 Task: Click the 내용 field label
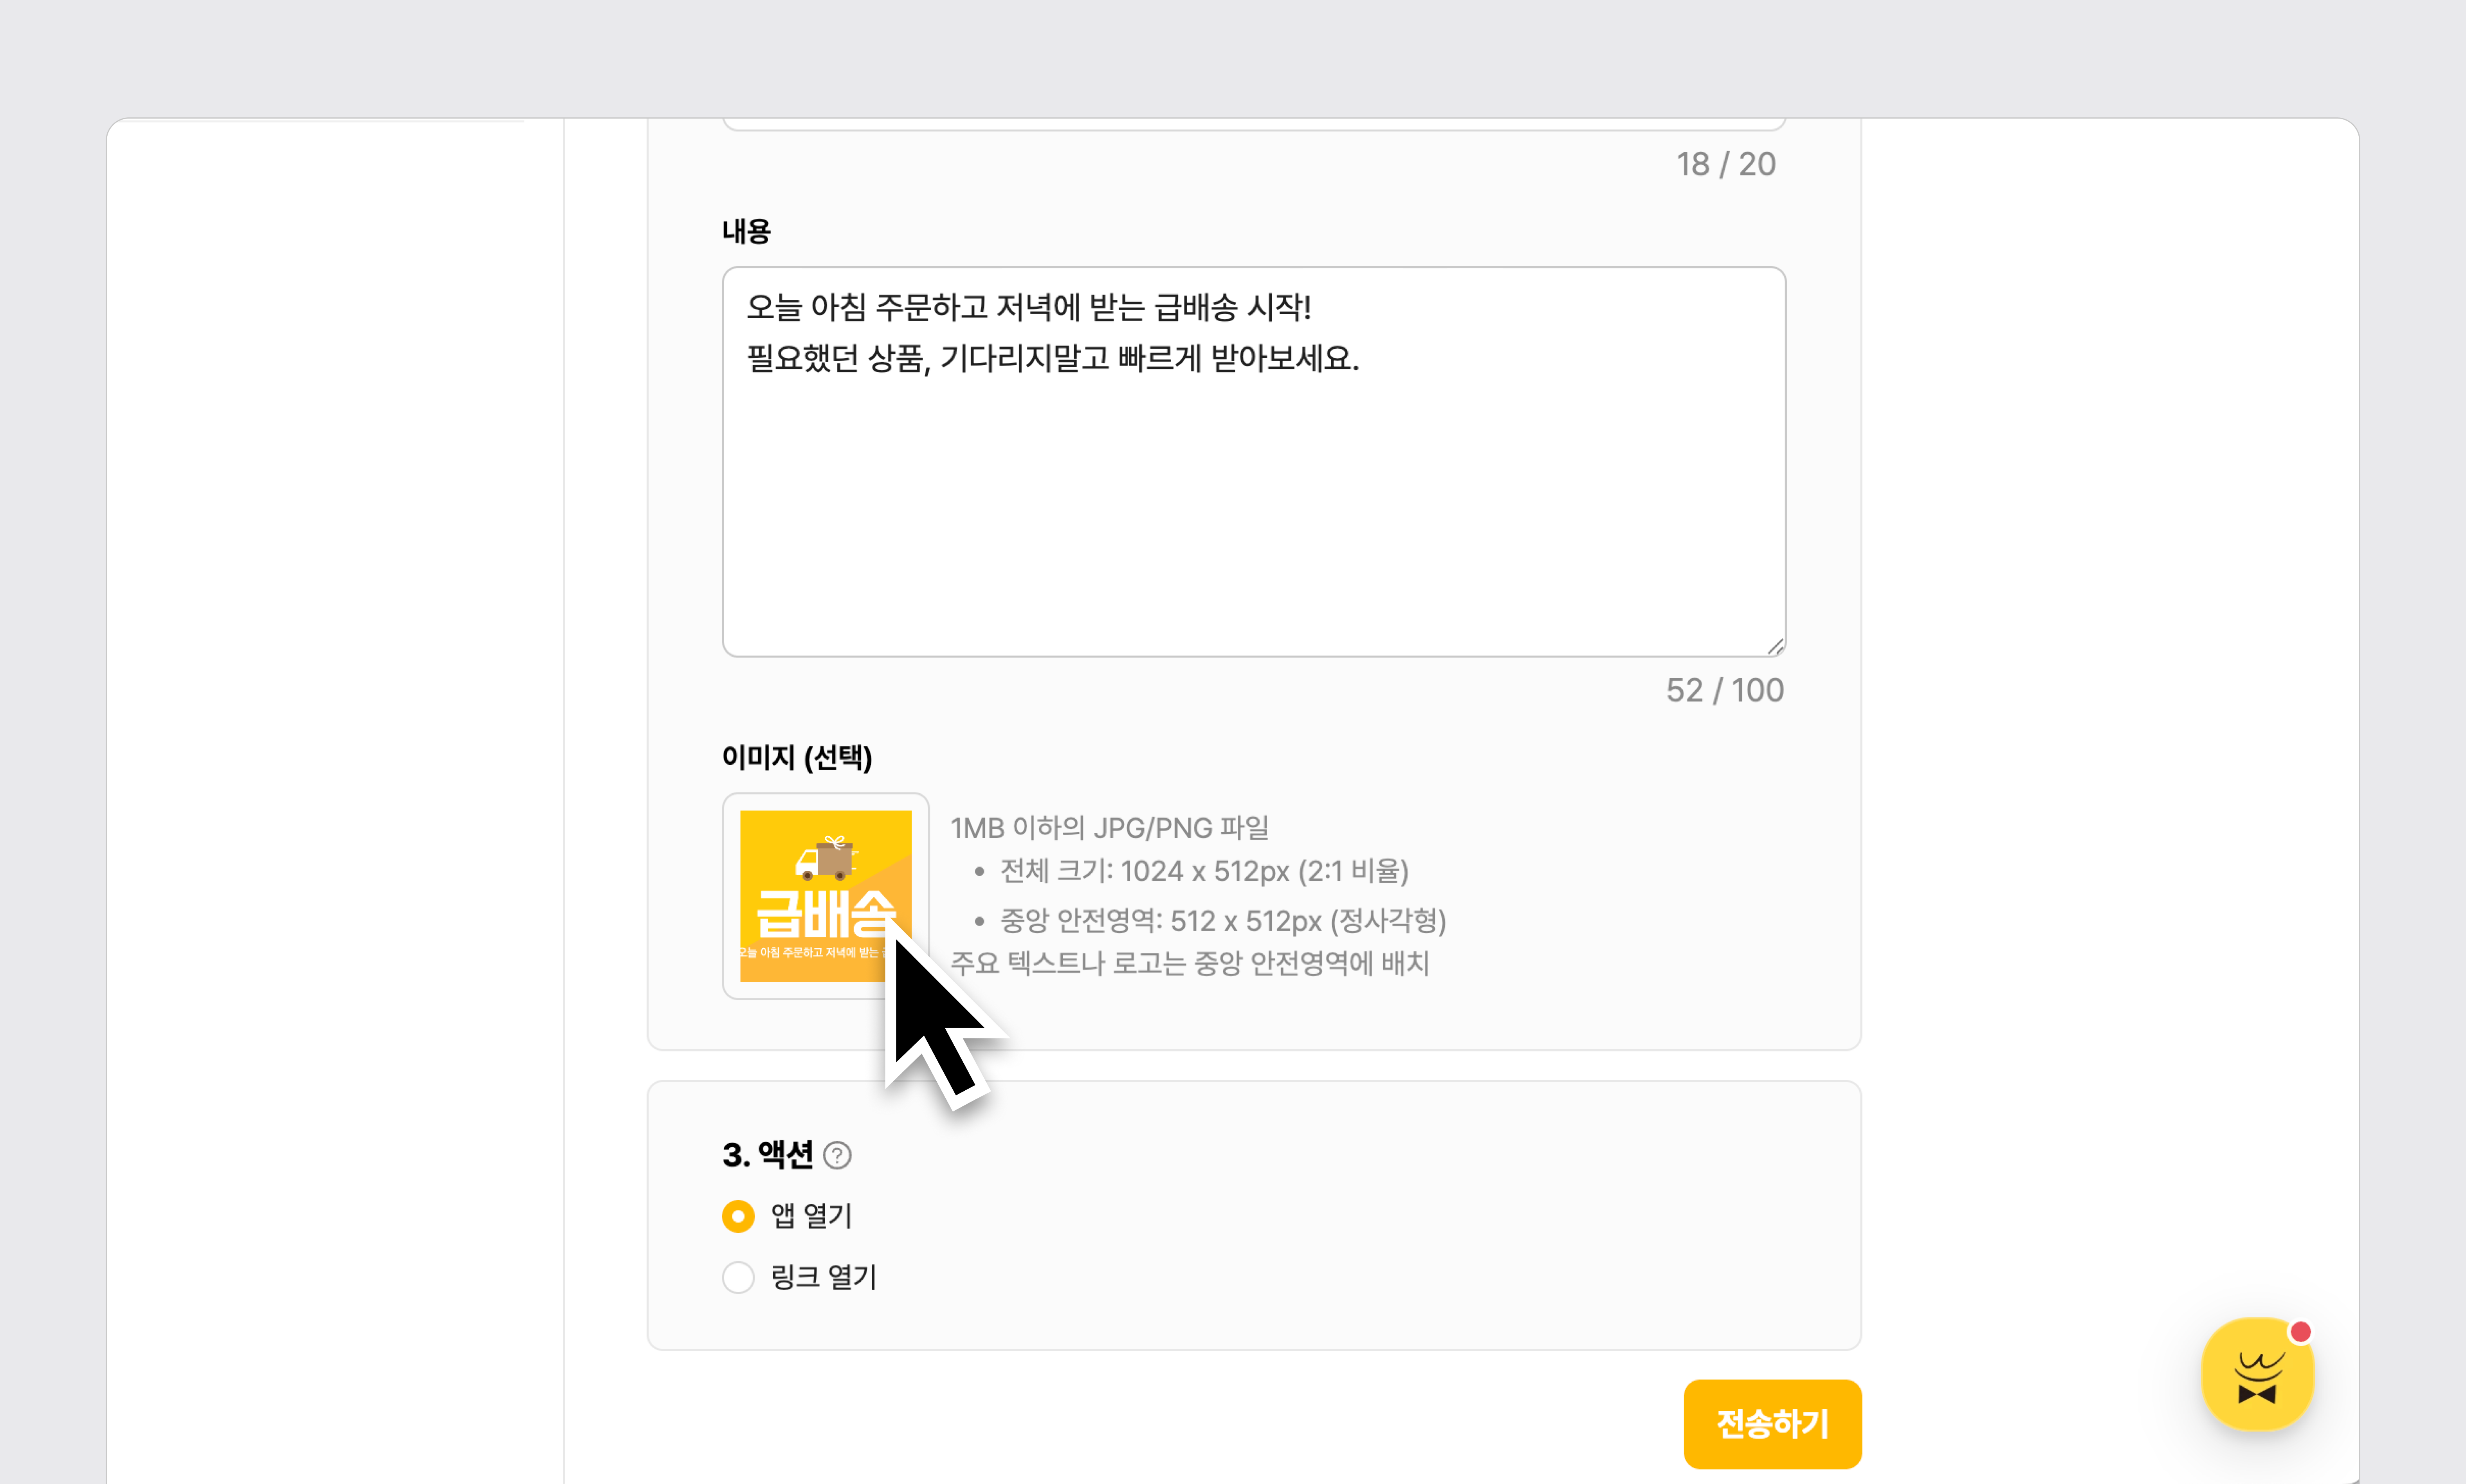click(x=746, y=231)
